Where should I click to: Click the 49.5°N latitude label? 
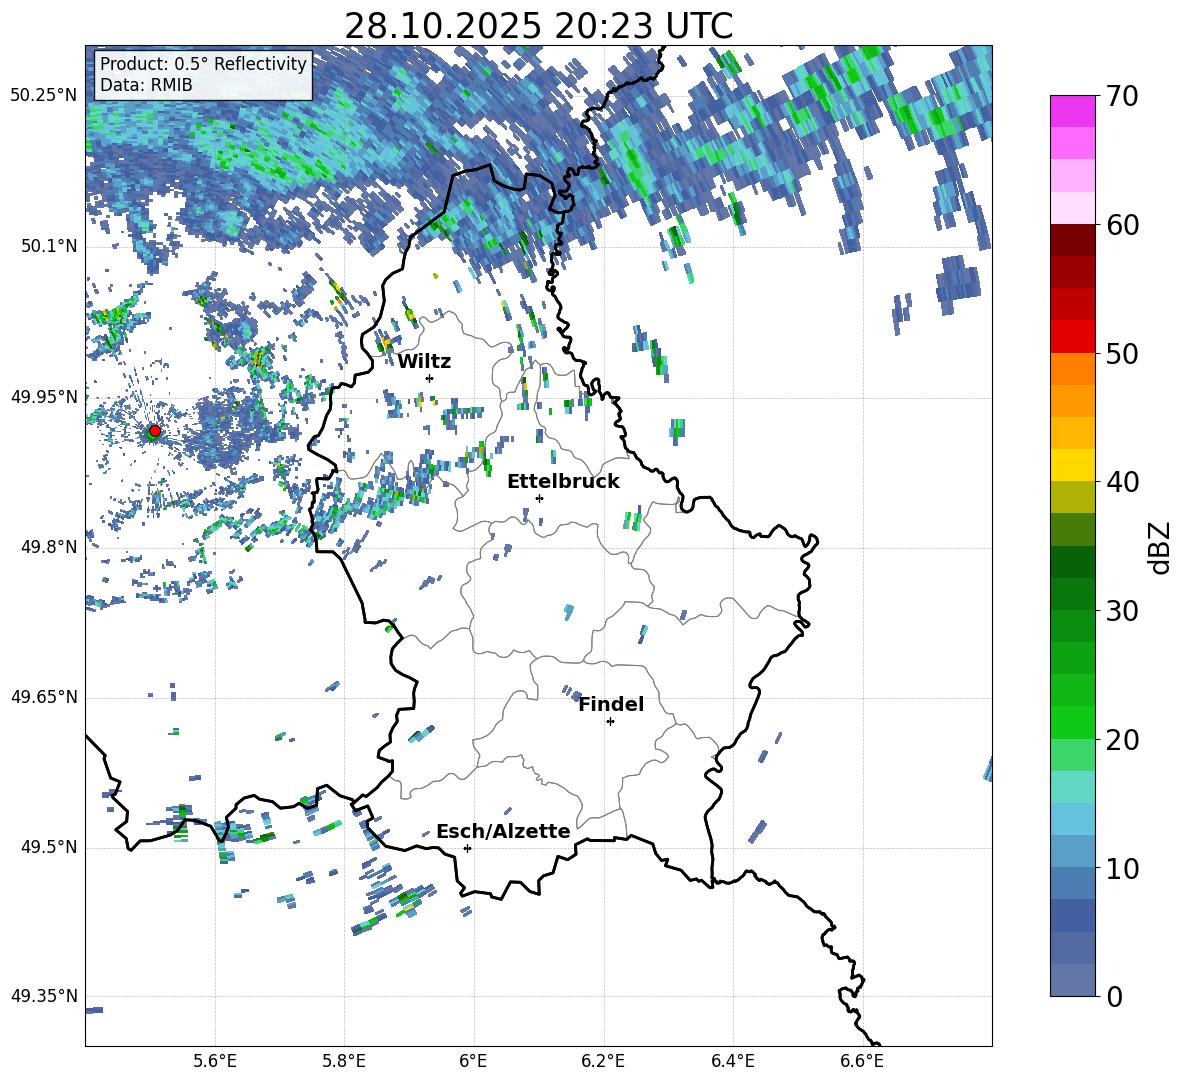click(x=48, y=847)
